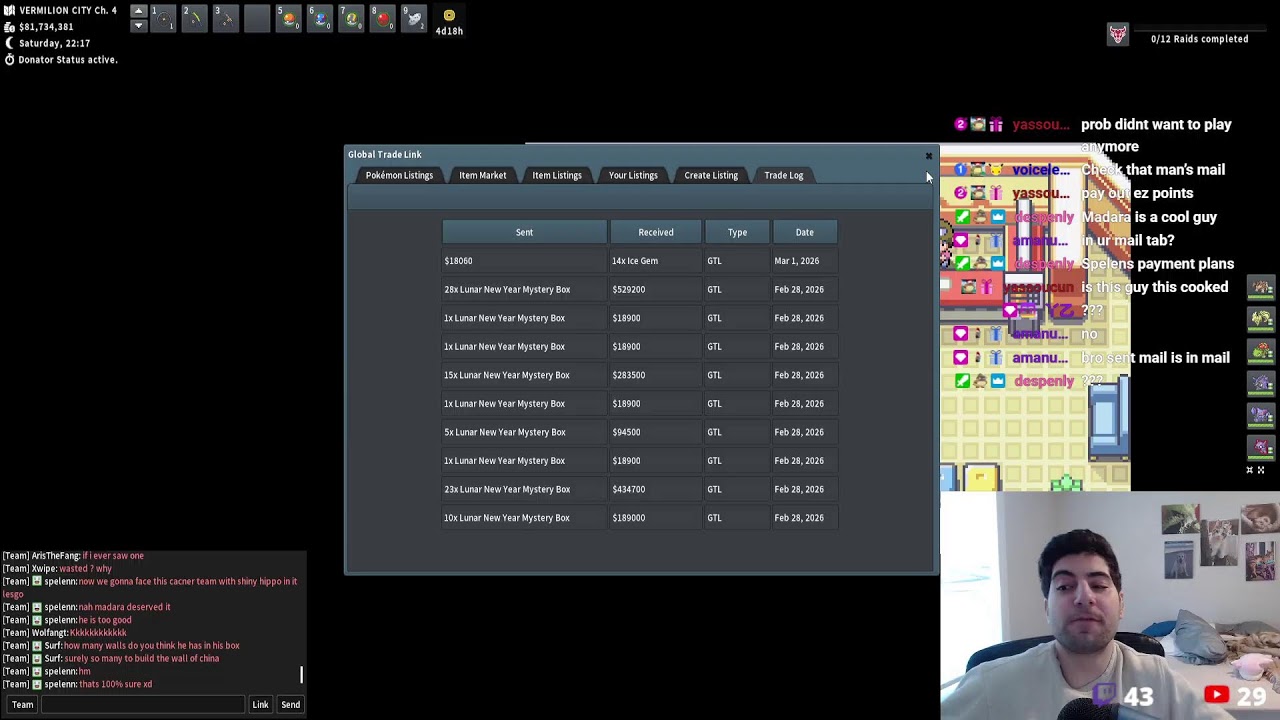Viewport: 1280px width, 720px height.
Task: Select the 5x Lunar New Year Mystery Box row
Action: 640,432
